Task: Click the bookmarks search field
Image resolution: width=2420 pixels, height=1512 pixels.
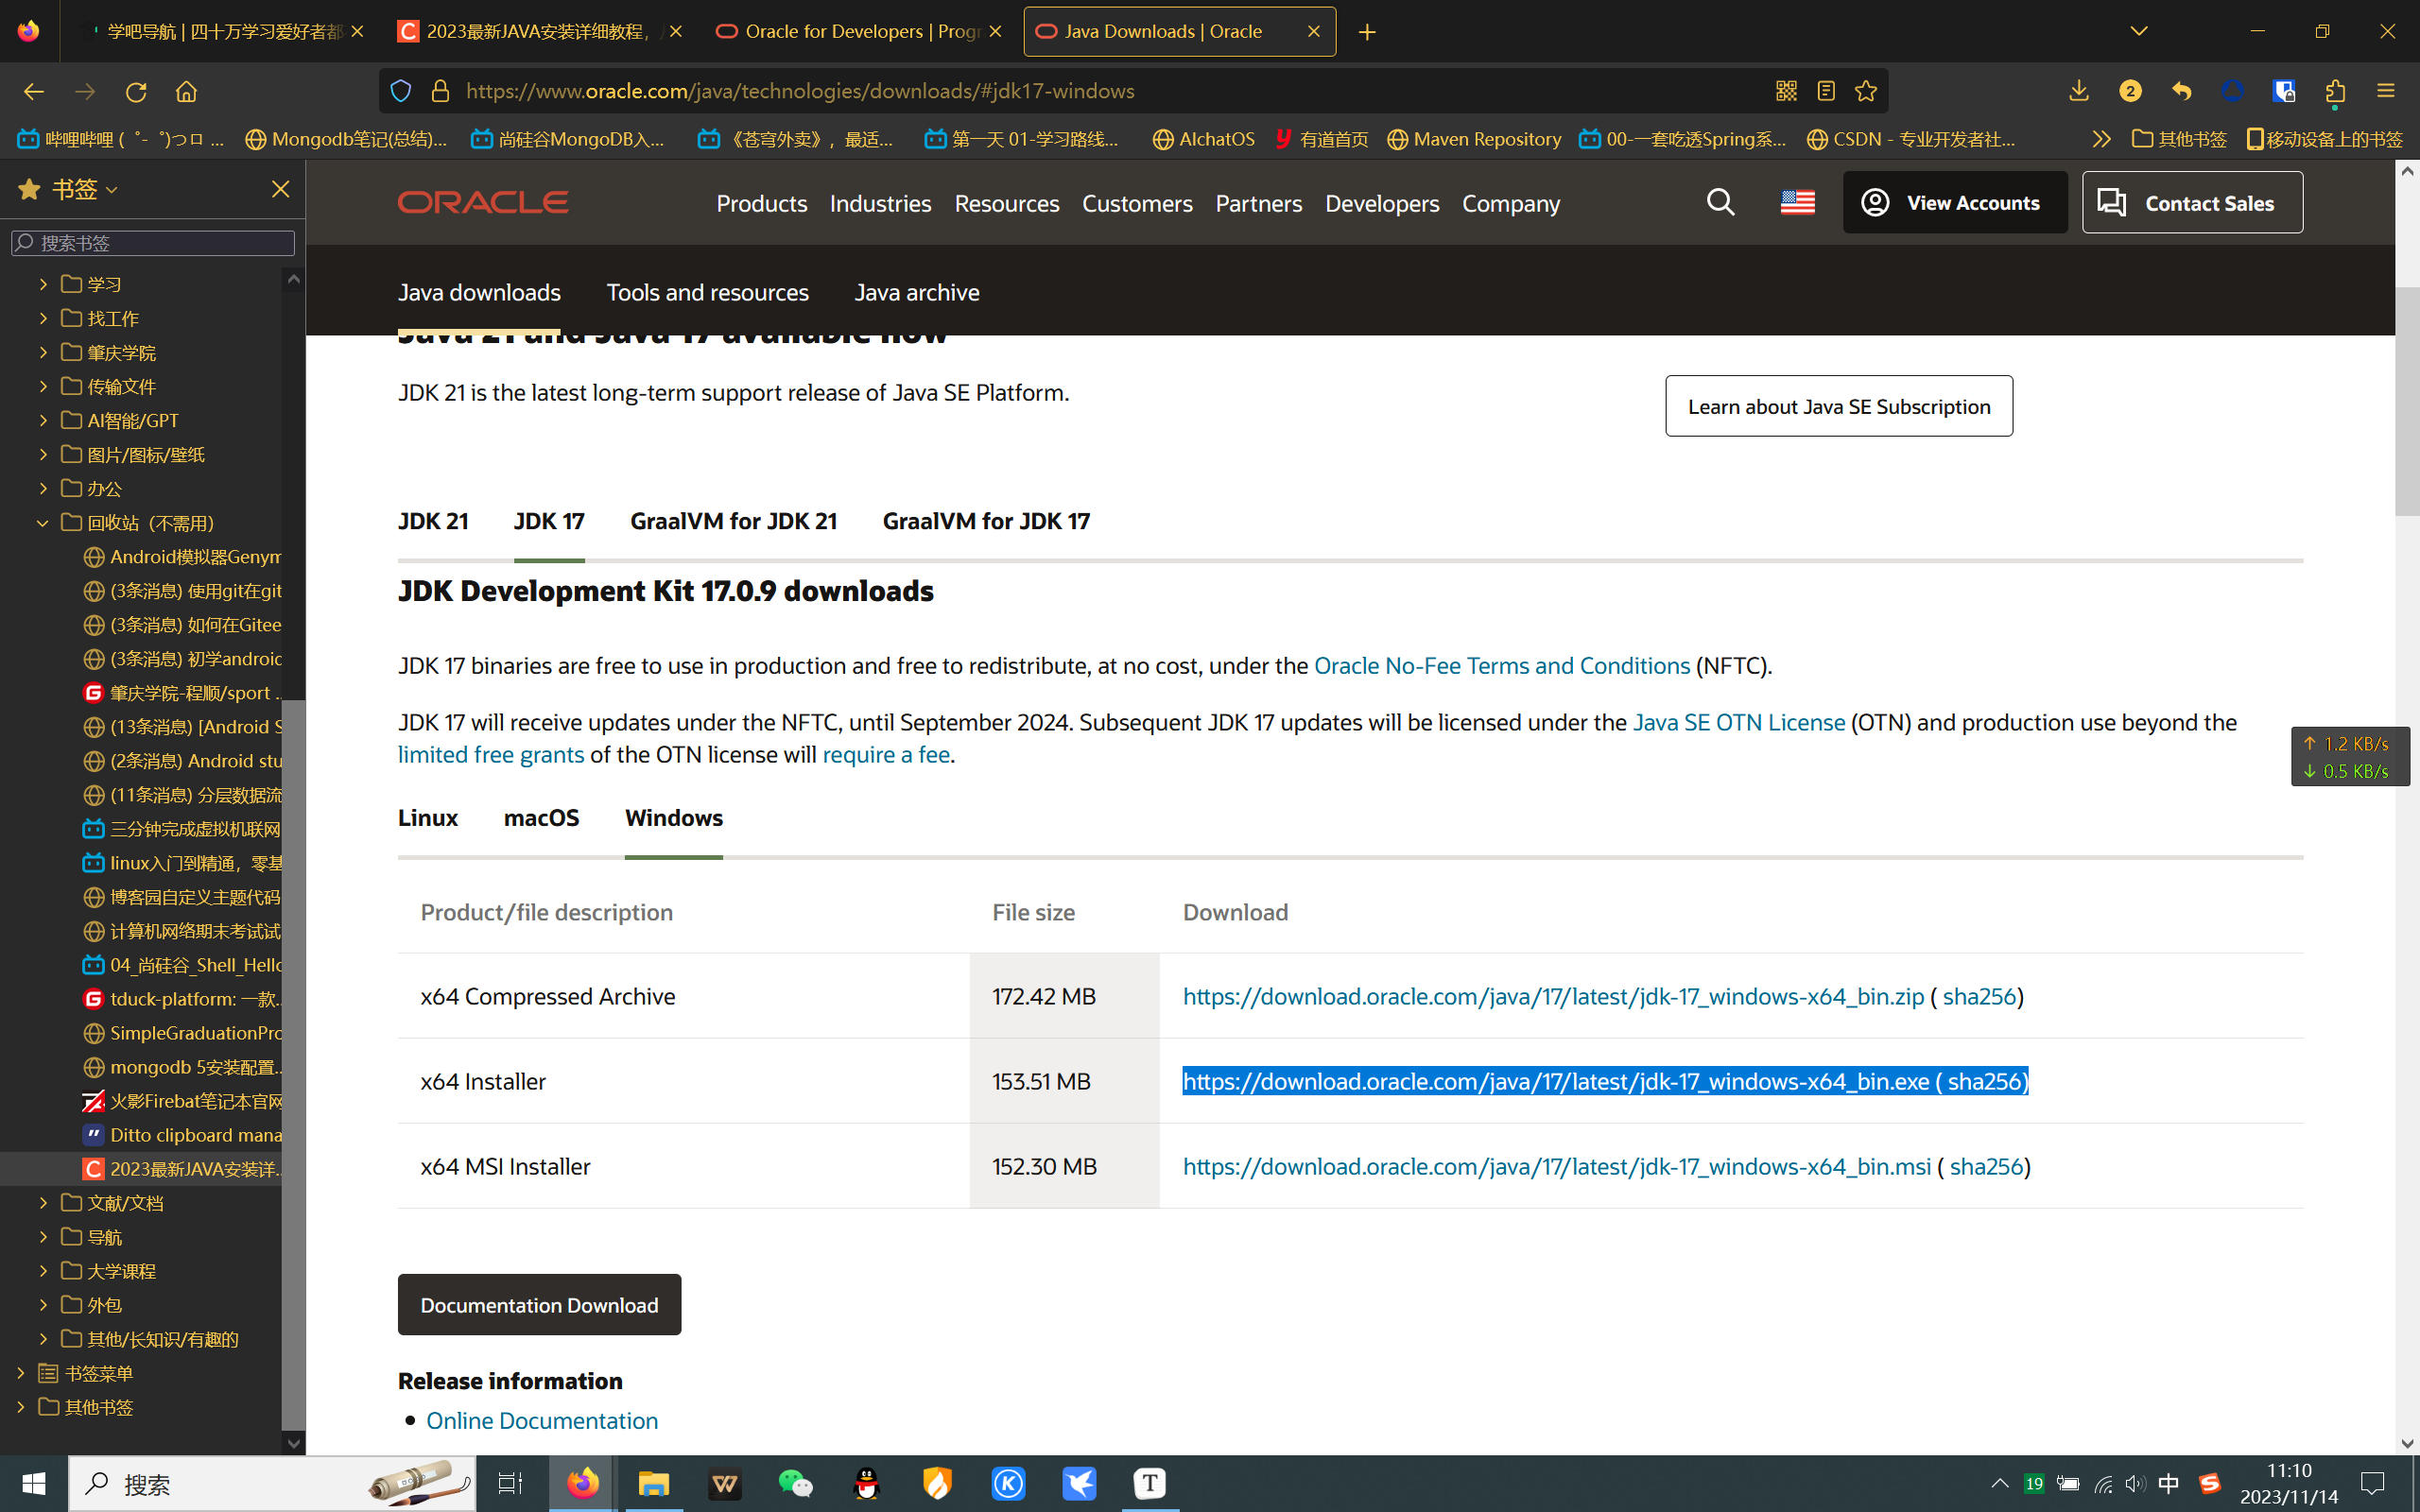Action: click(x=152, y=242)
